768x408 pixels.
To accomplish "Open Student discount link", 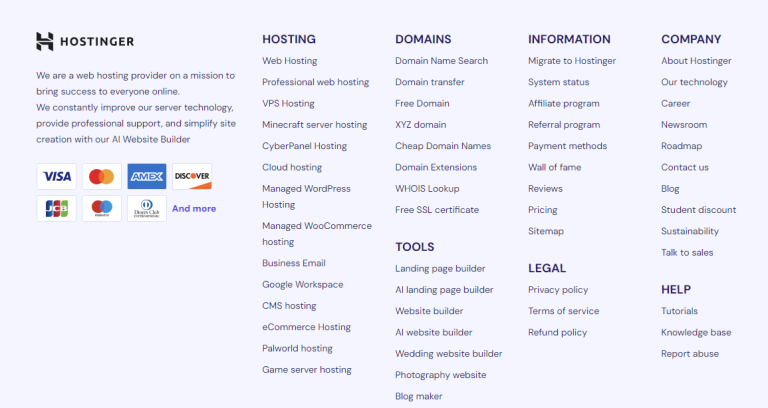I will click(698, 210).
